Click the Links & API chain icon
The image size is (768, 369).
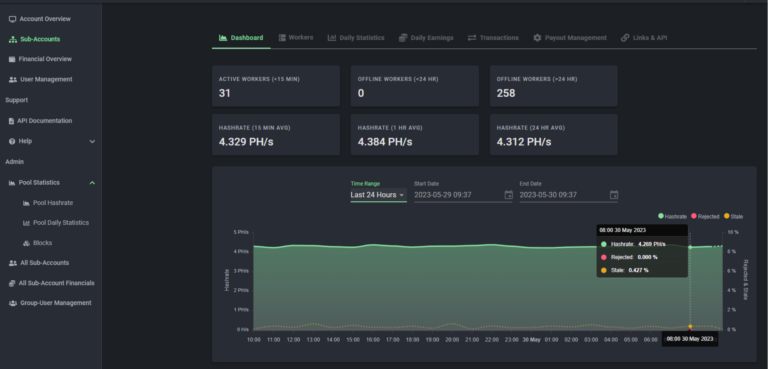pyautogui.click(x=625, y=38)
